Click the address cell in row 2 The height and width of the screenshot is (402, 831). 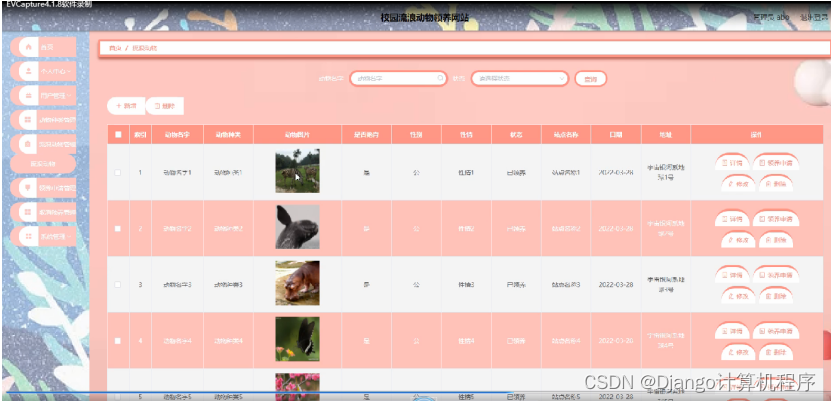(x=666, y=228)
